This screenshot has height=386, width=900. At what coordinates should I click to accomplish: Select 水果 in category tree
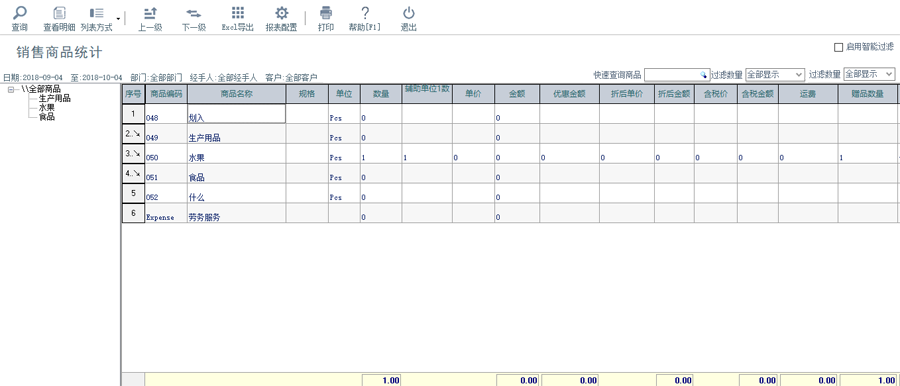[x=46, y=107]
